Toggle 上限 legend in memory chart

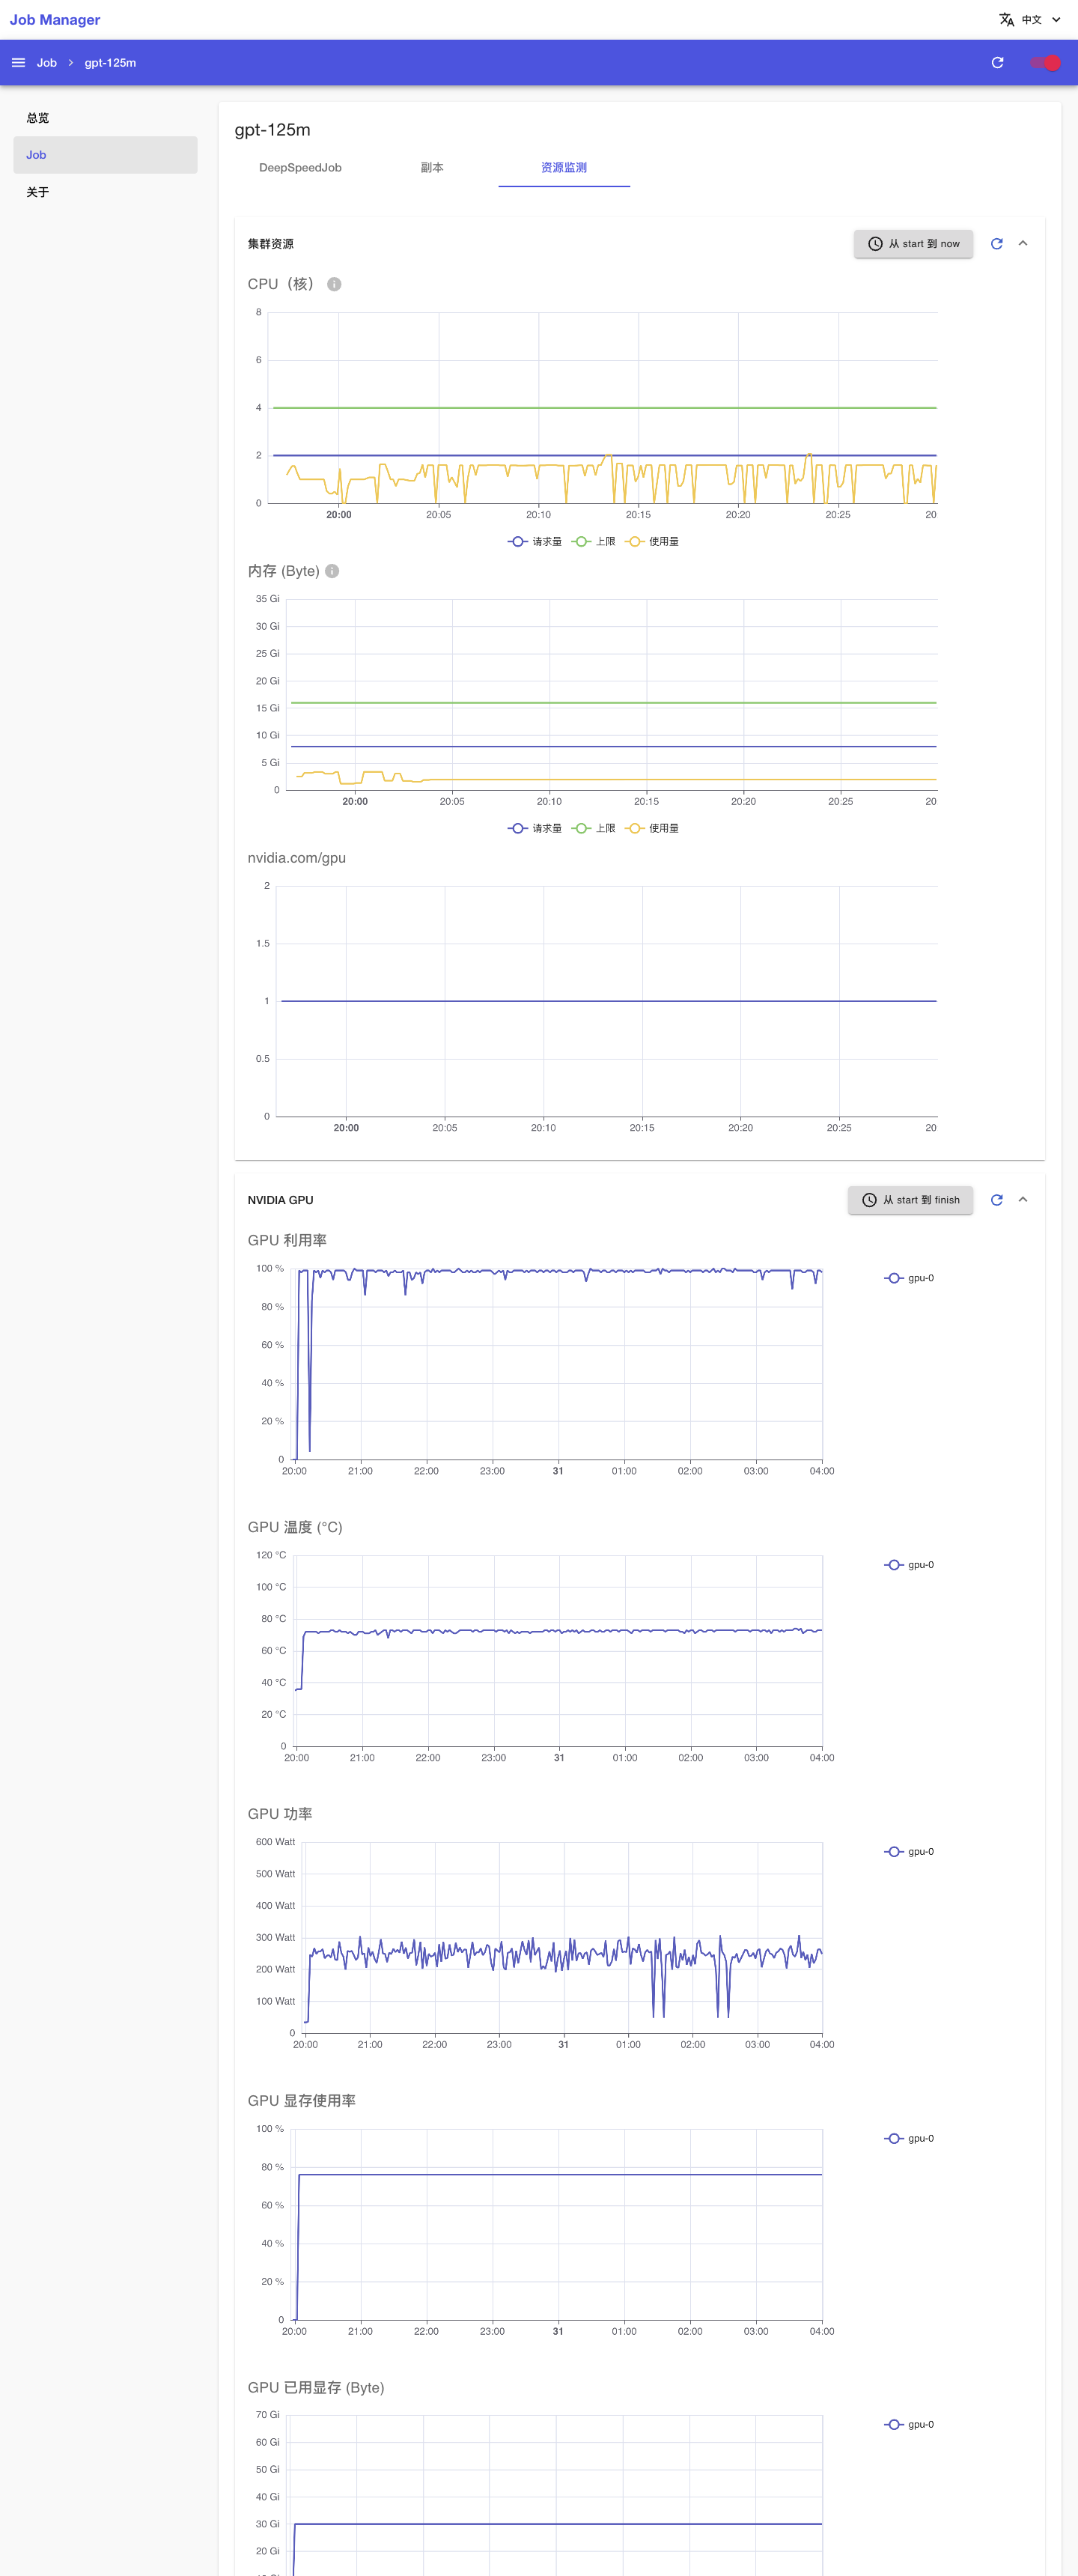click(594, 828)
